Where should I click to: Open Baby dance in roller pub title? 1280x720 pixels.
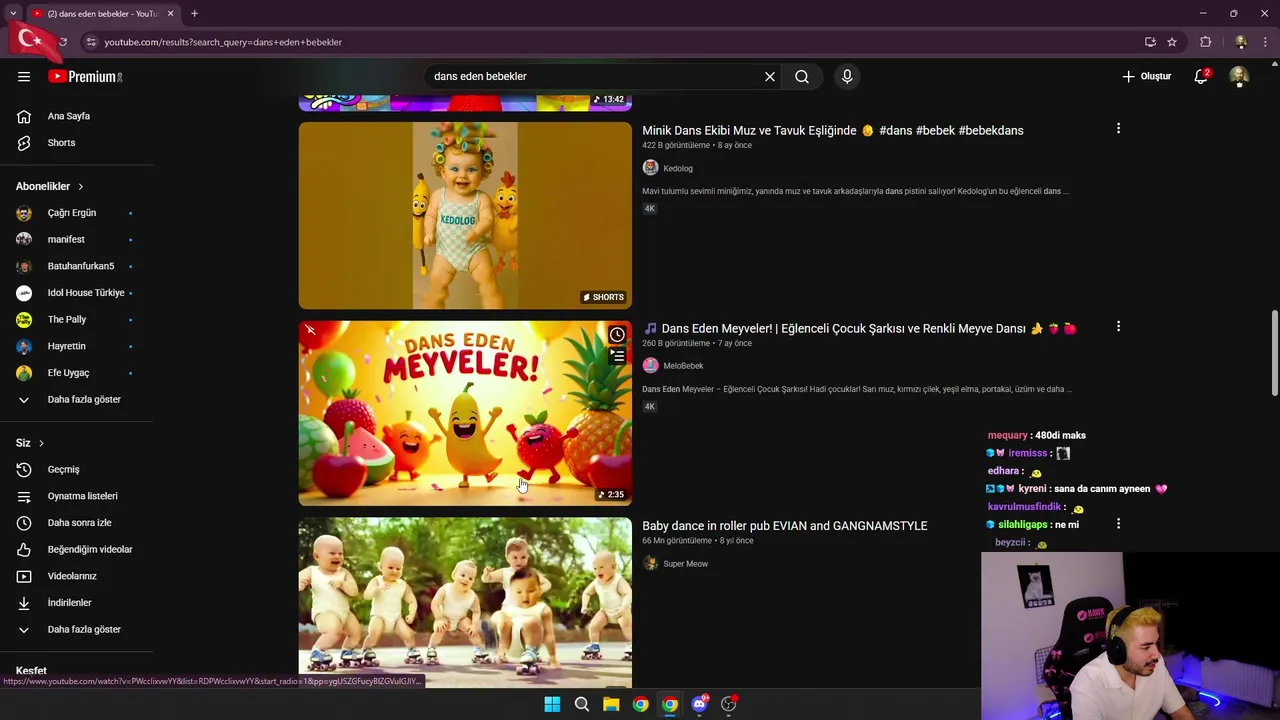pos(784,525)
